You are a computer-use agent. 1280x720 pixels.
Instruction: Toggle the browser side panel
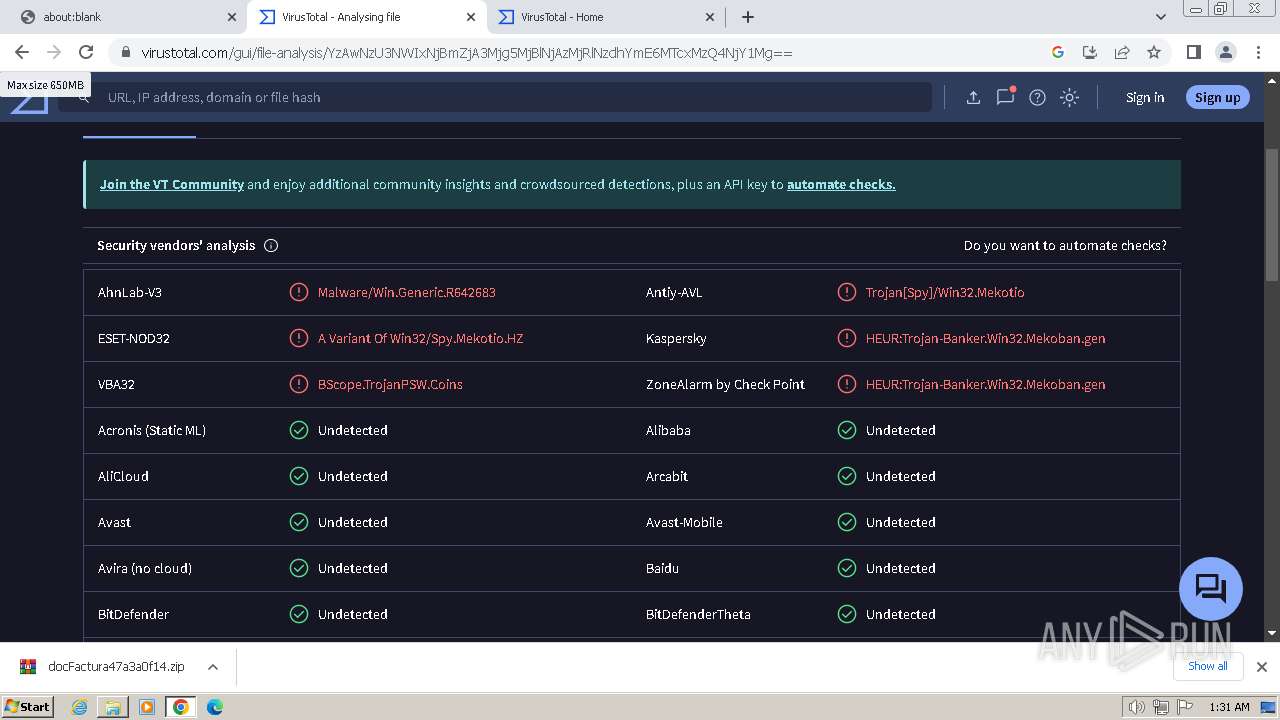click(x=1193, y=52)
